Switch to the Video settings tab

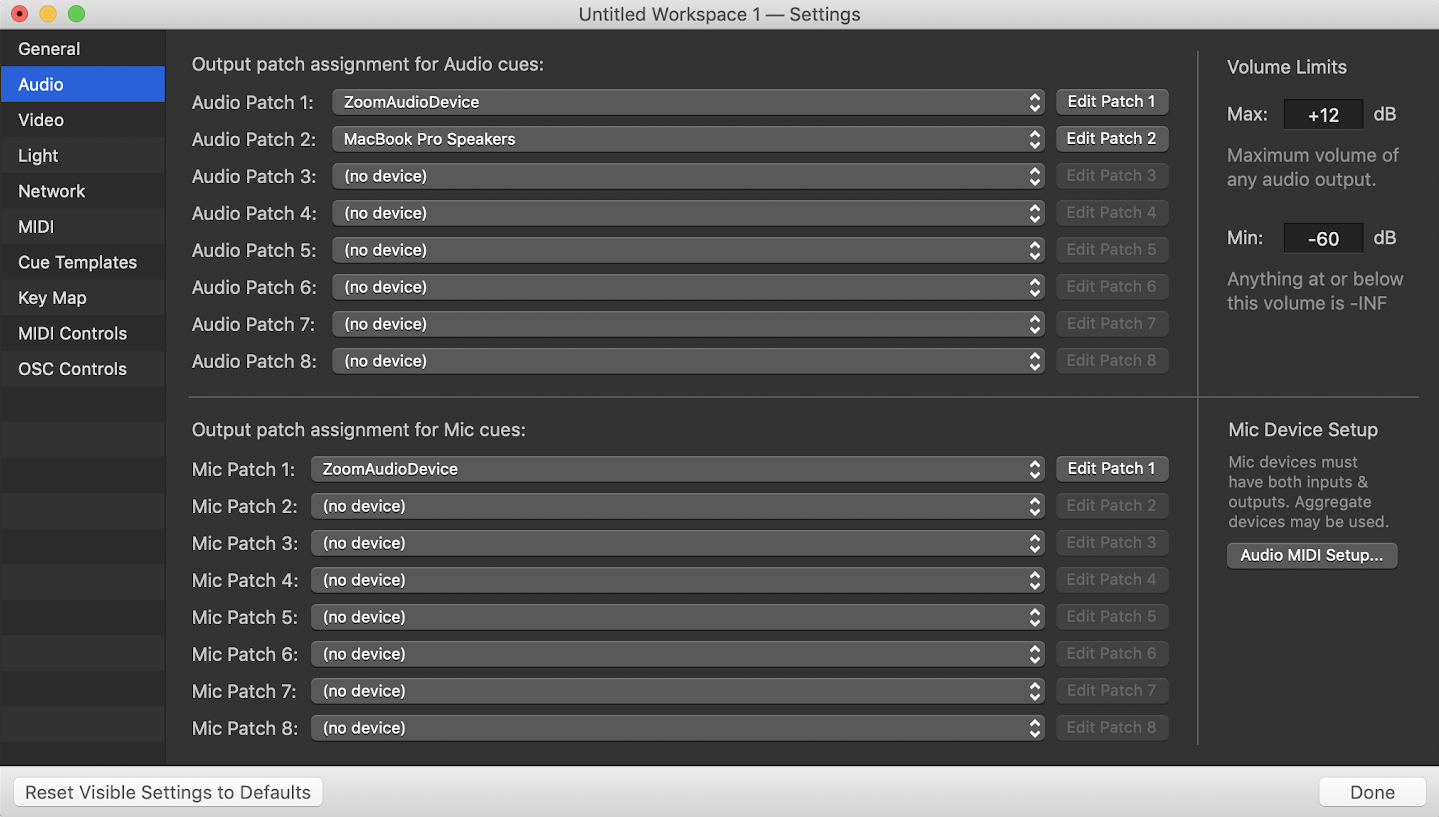[x=41, y=120]
